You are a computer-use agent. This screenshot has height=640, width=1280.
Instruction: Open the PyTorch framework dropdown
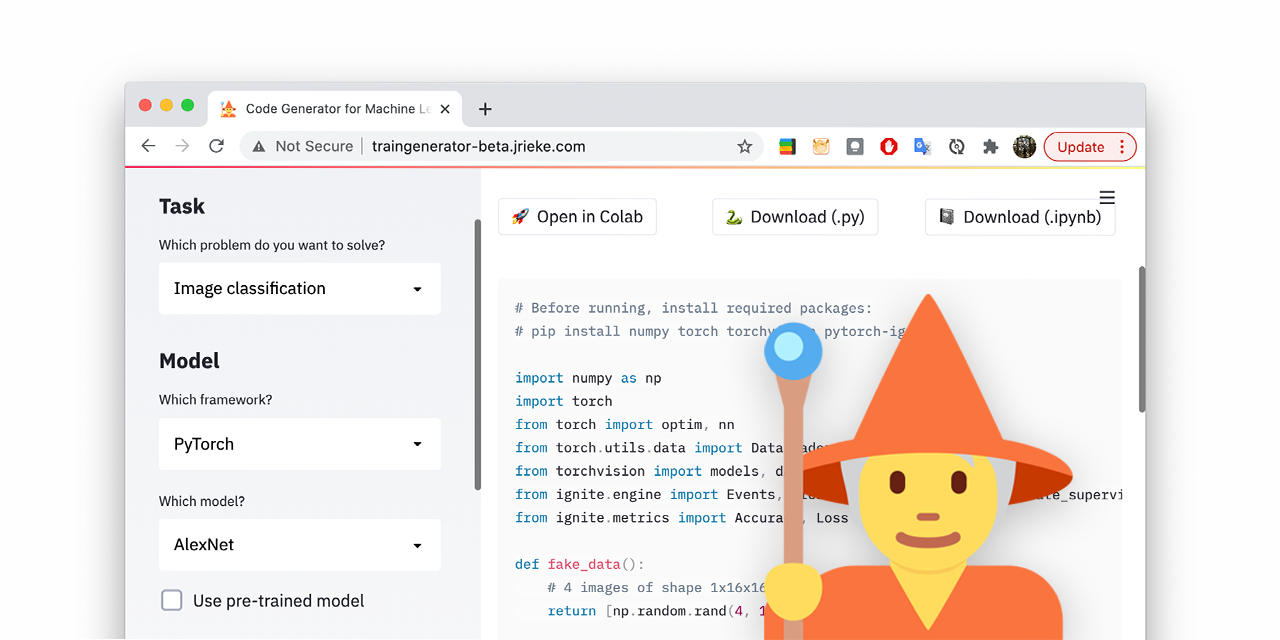[x=299, y=444]
